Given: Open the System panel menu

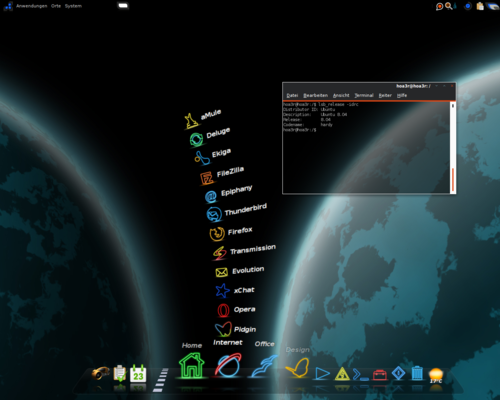Looking at the screenshot, I should point(73,6).
